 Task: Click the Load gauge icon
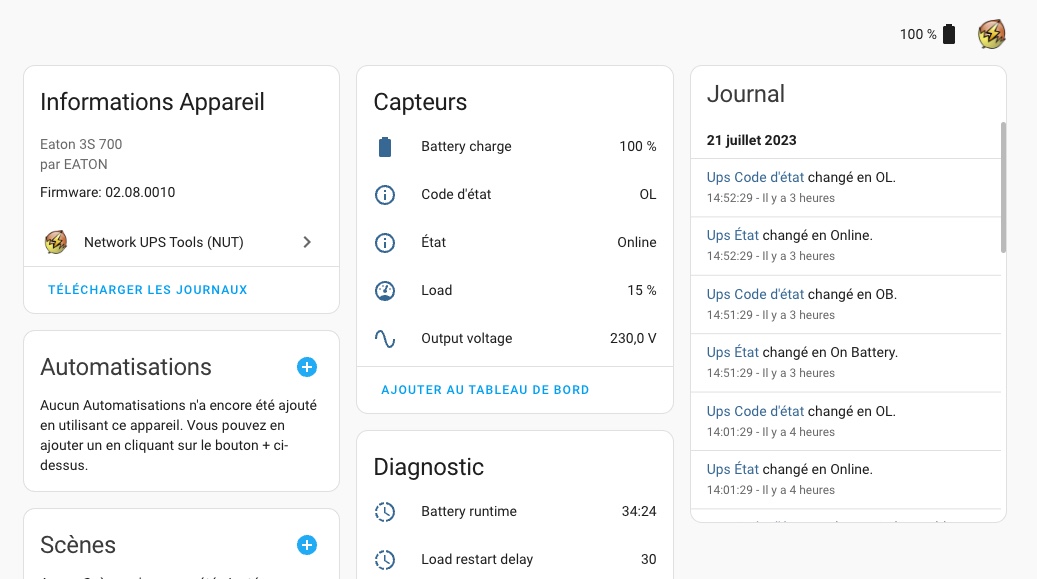[x=385, y=290]
